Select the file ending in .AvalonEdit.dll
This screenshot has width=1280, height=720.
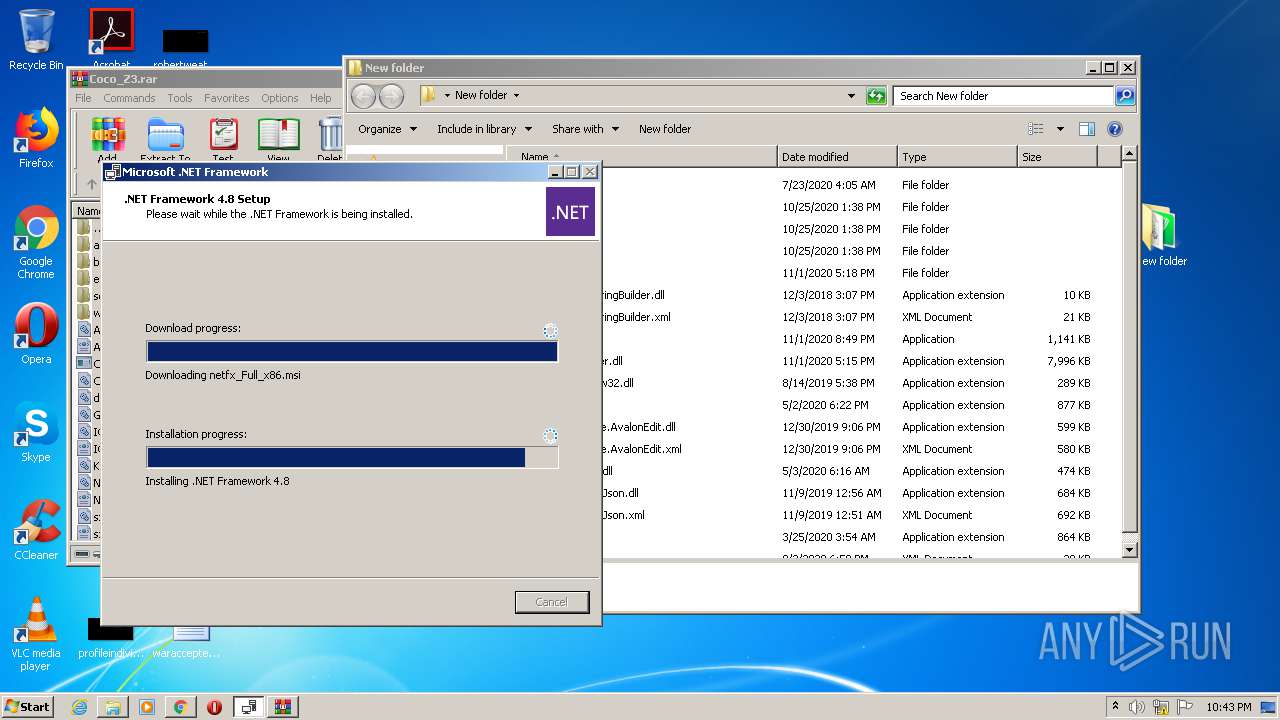tap(860, 427)
